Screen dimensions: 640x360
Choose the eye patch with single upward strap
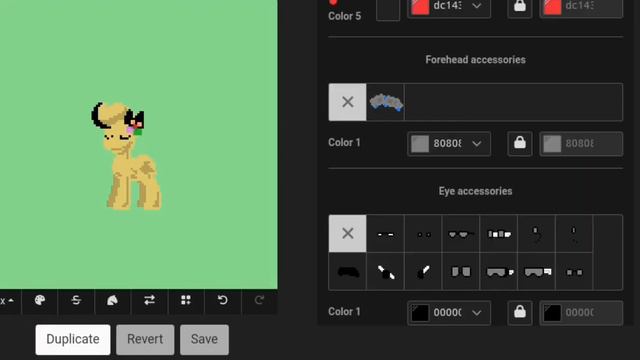click(x=423, y=271)
